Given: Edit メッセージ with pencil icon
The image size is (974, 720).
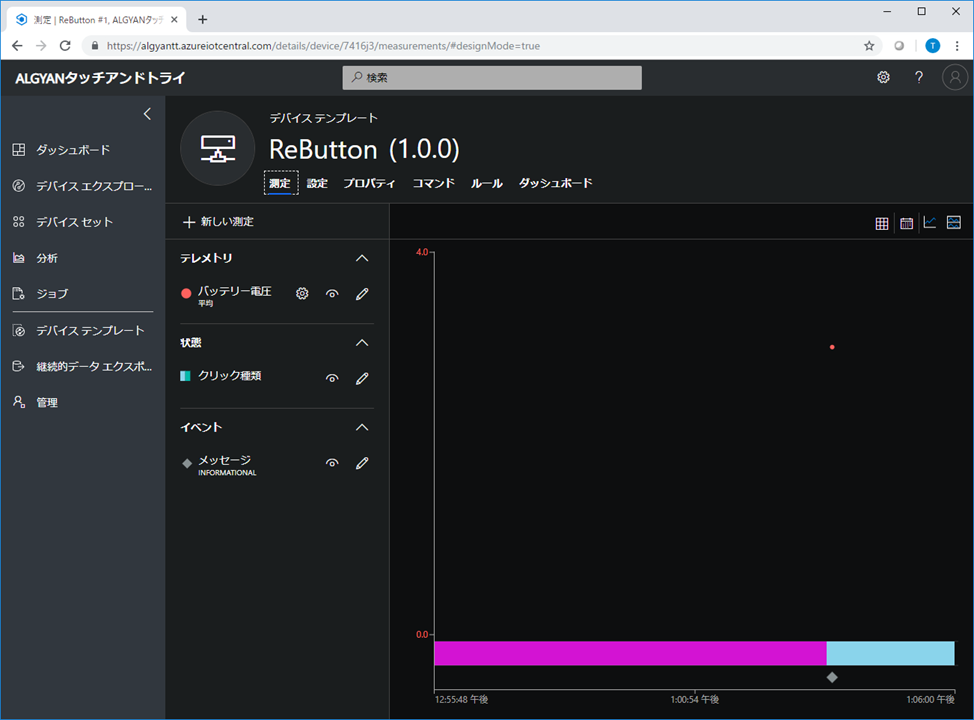Looking at the screenshot, I should tap(362, 463).
